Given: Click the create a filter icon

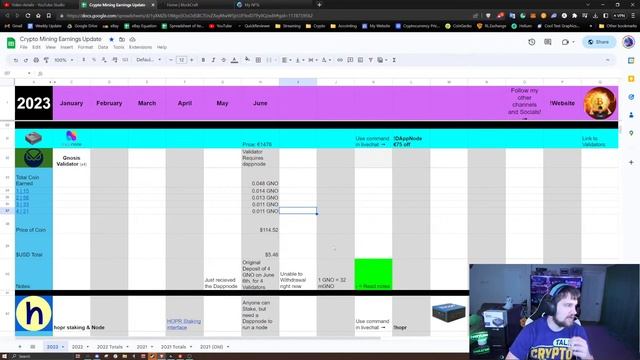Looking at the screenshot, I should point(371,60).
